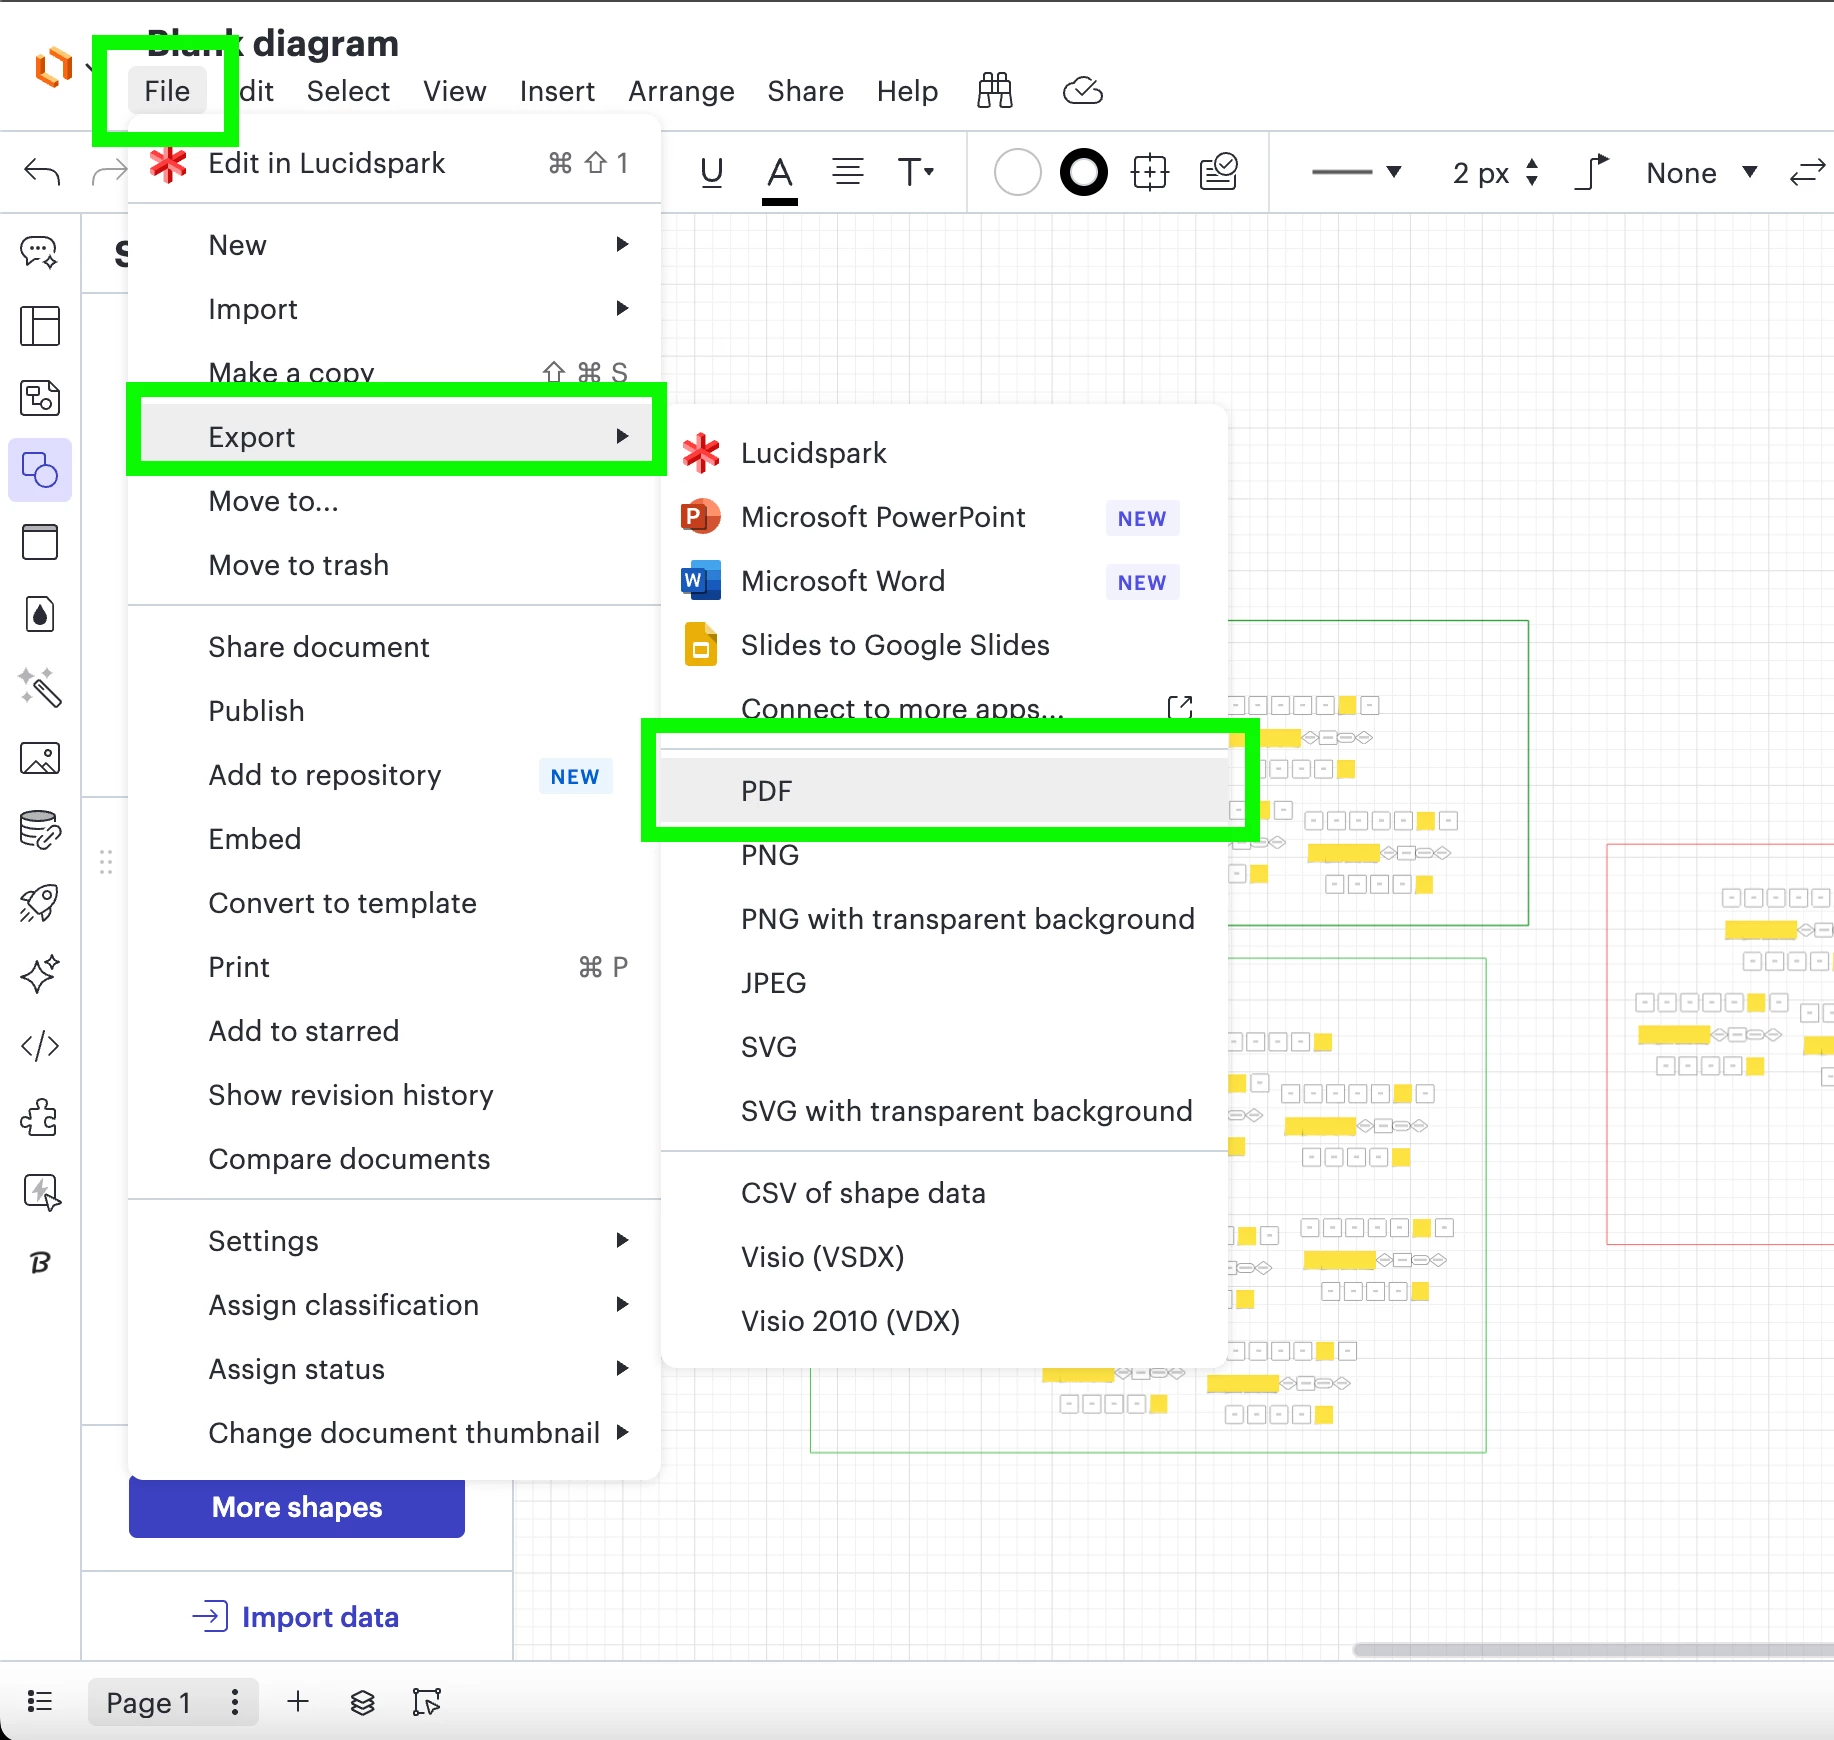1834x1740 pixels.
Task: Click the undo arrow icon
Action: coord(42,172)
